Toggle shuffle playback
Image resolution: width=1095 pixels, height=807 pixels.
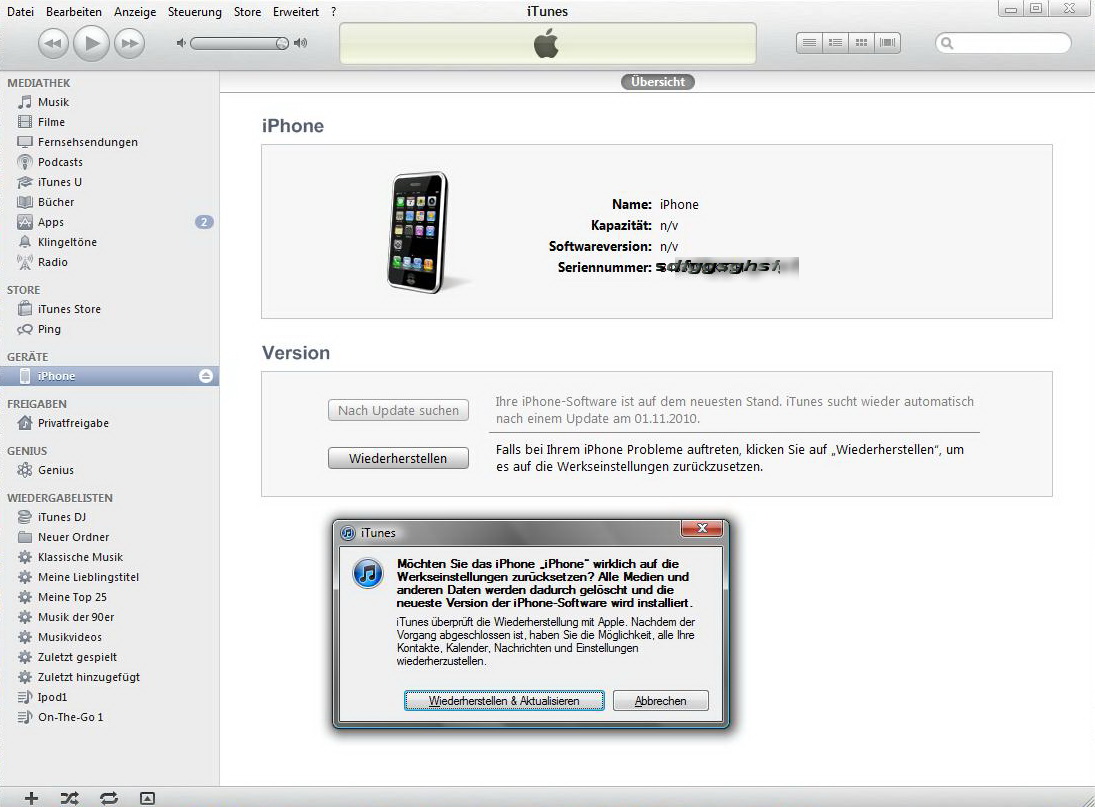[x=69, y=798]
